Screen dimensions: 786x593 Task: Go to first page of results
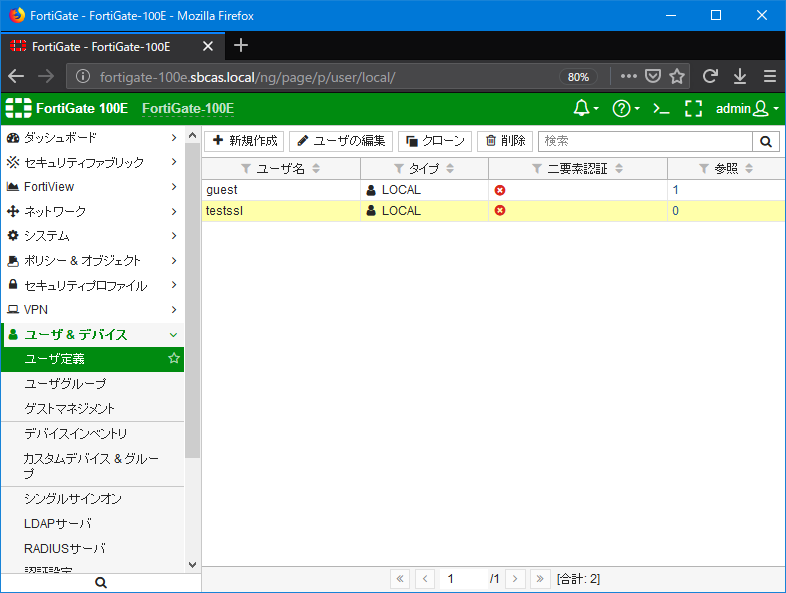click(400, 579)
